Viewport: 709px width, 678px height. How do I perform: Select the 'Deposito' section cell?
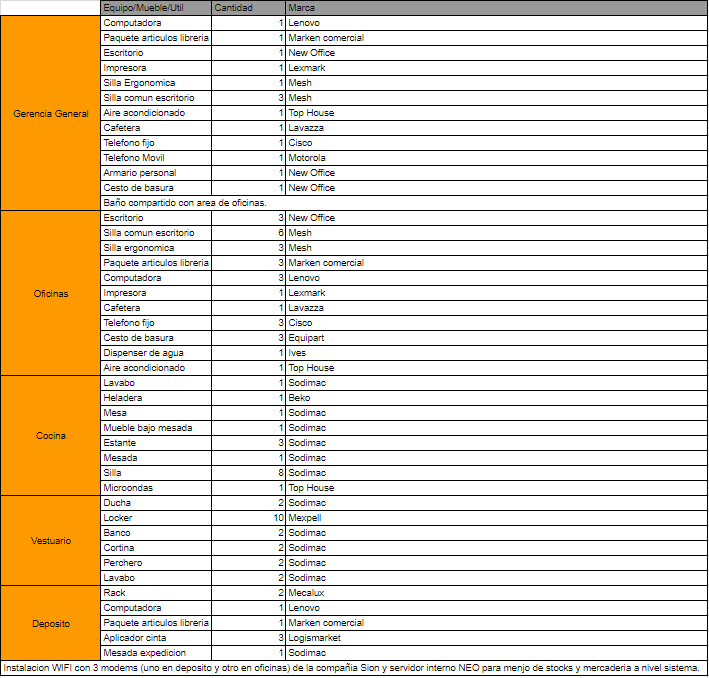pyautogui.click(x=50, y=623)
